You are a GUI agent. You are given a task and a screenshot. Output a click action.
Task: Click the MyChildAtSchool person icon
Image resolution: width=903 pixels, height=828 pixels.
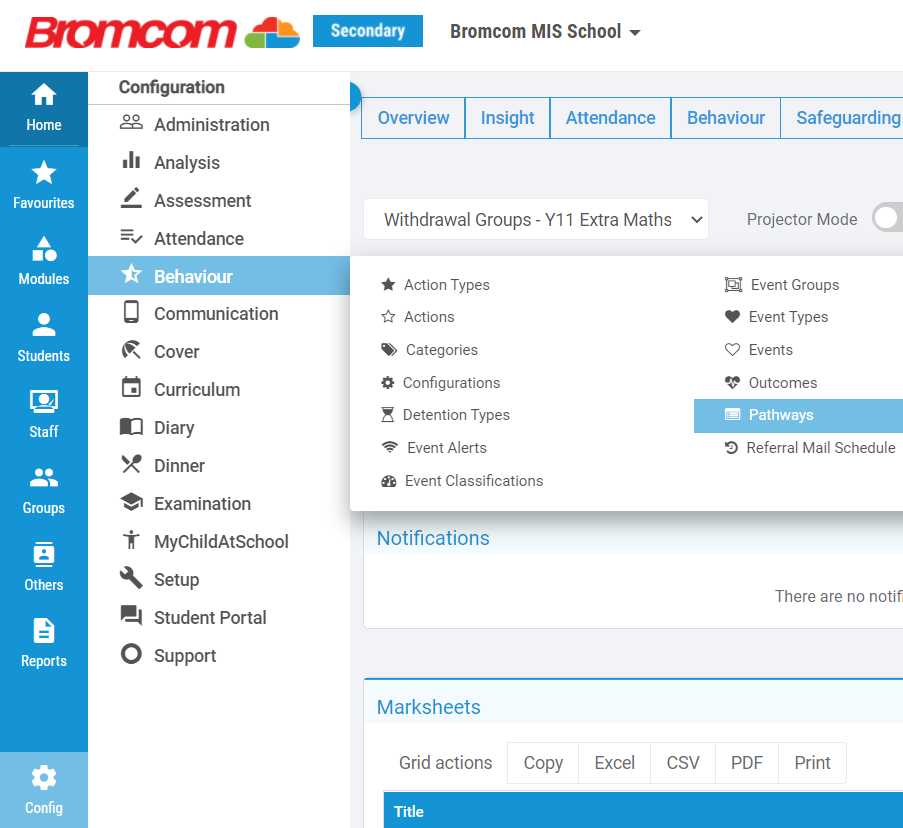[x=131, y=540]
